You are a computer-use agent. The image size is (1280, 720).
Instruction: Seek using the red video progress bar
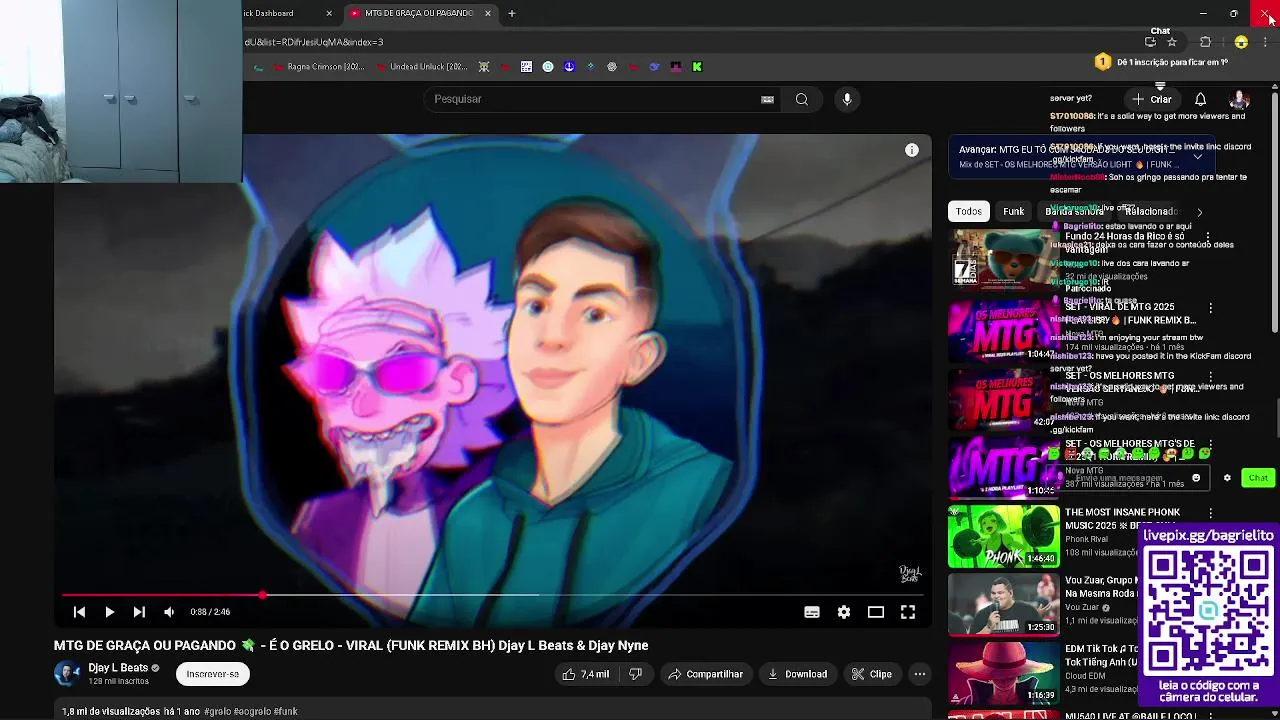(x=492, y=595)
